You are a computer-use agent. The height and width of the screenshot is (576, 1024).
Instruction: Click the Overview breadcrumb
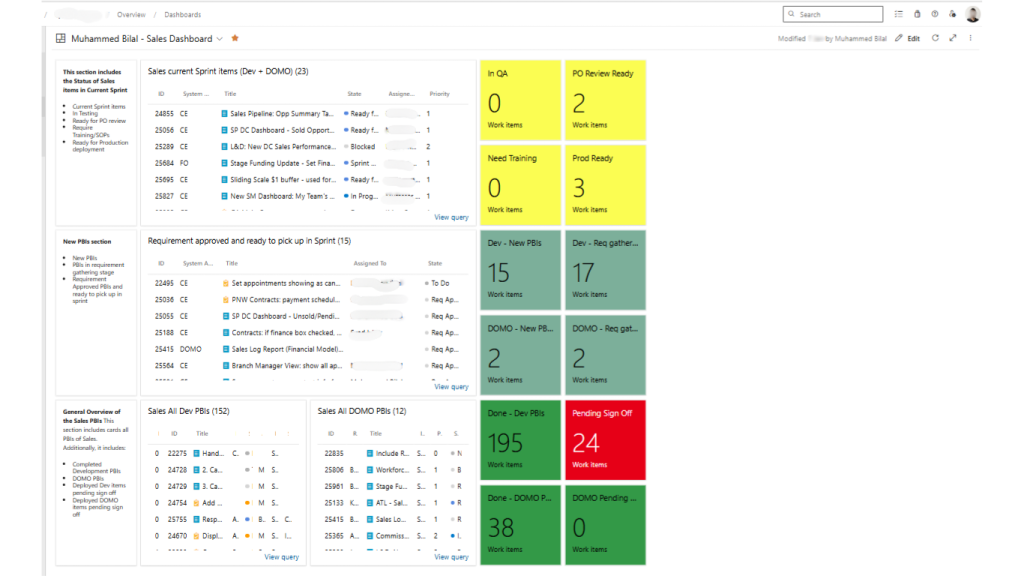click(x=131, y=15)
